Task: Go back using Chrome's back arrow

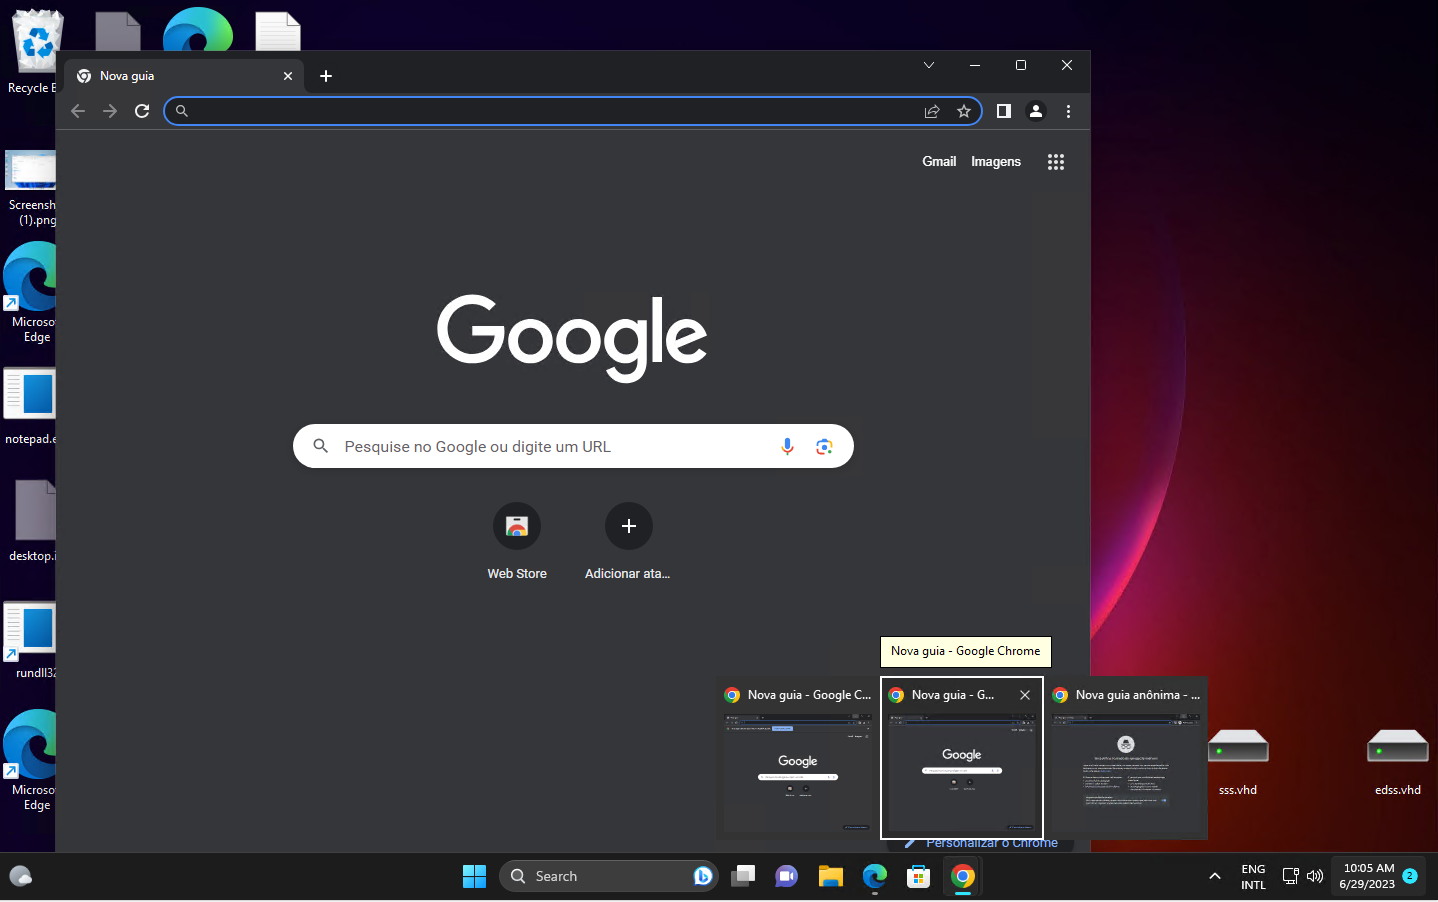Action: [78, 111]
